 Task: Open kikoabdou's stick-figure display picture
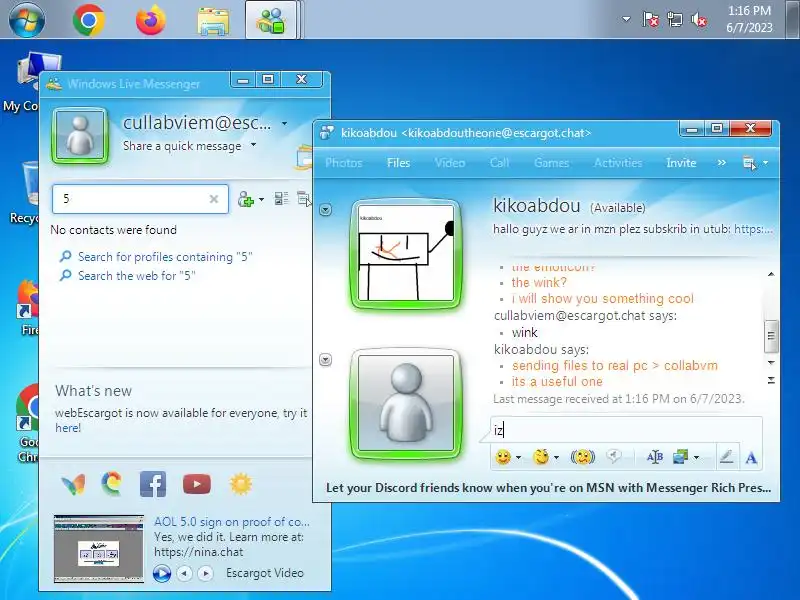406,254
